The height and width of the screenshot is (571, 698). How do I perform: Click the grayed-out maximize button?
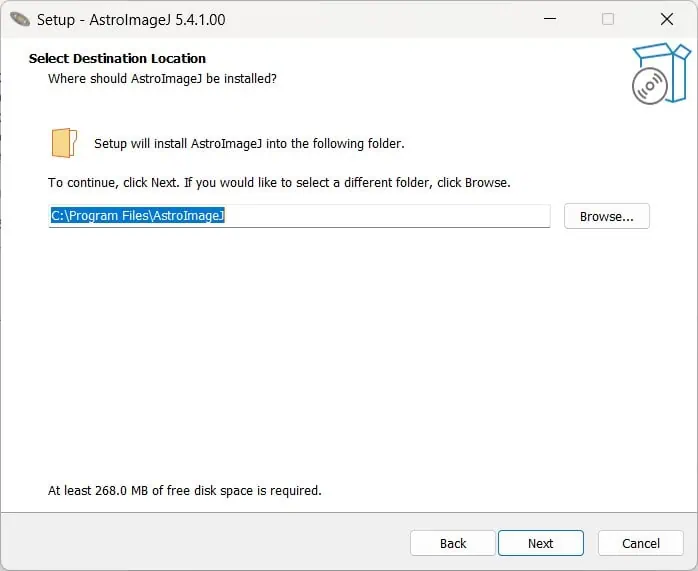(608, 19)
